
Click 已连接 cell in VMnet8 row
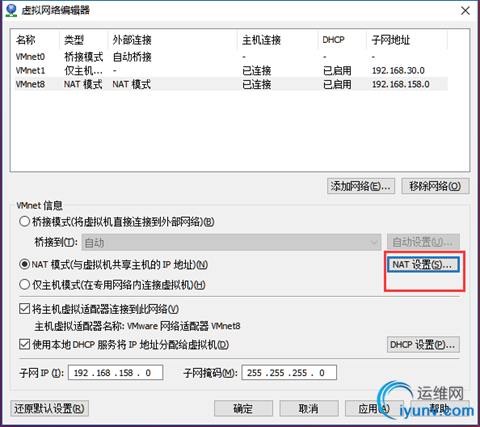(257, 84)
